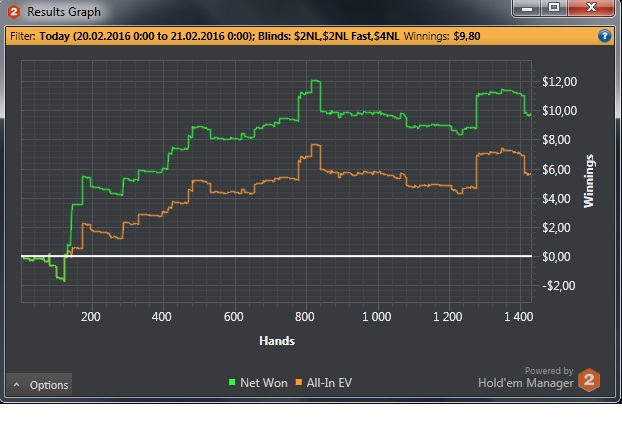Click the Results Graph window title
The width and height of the screenshot is (622, 434).
coord(64,12)
